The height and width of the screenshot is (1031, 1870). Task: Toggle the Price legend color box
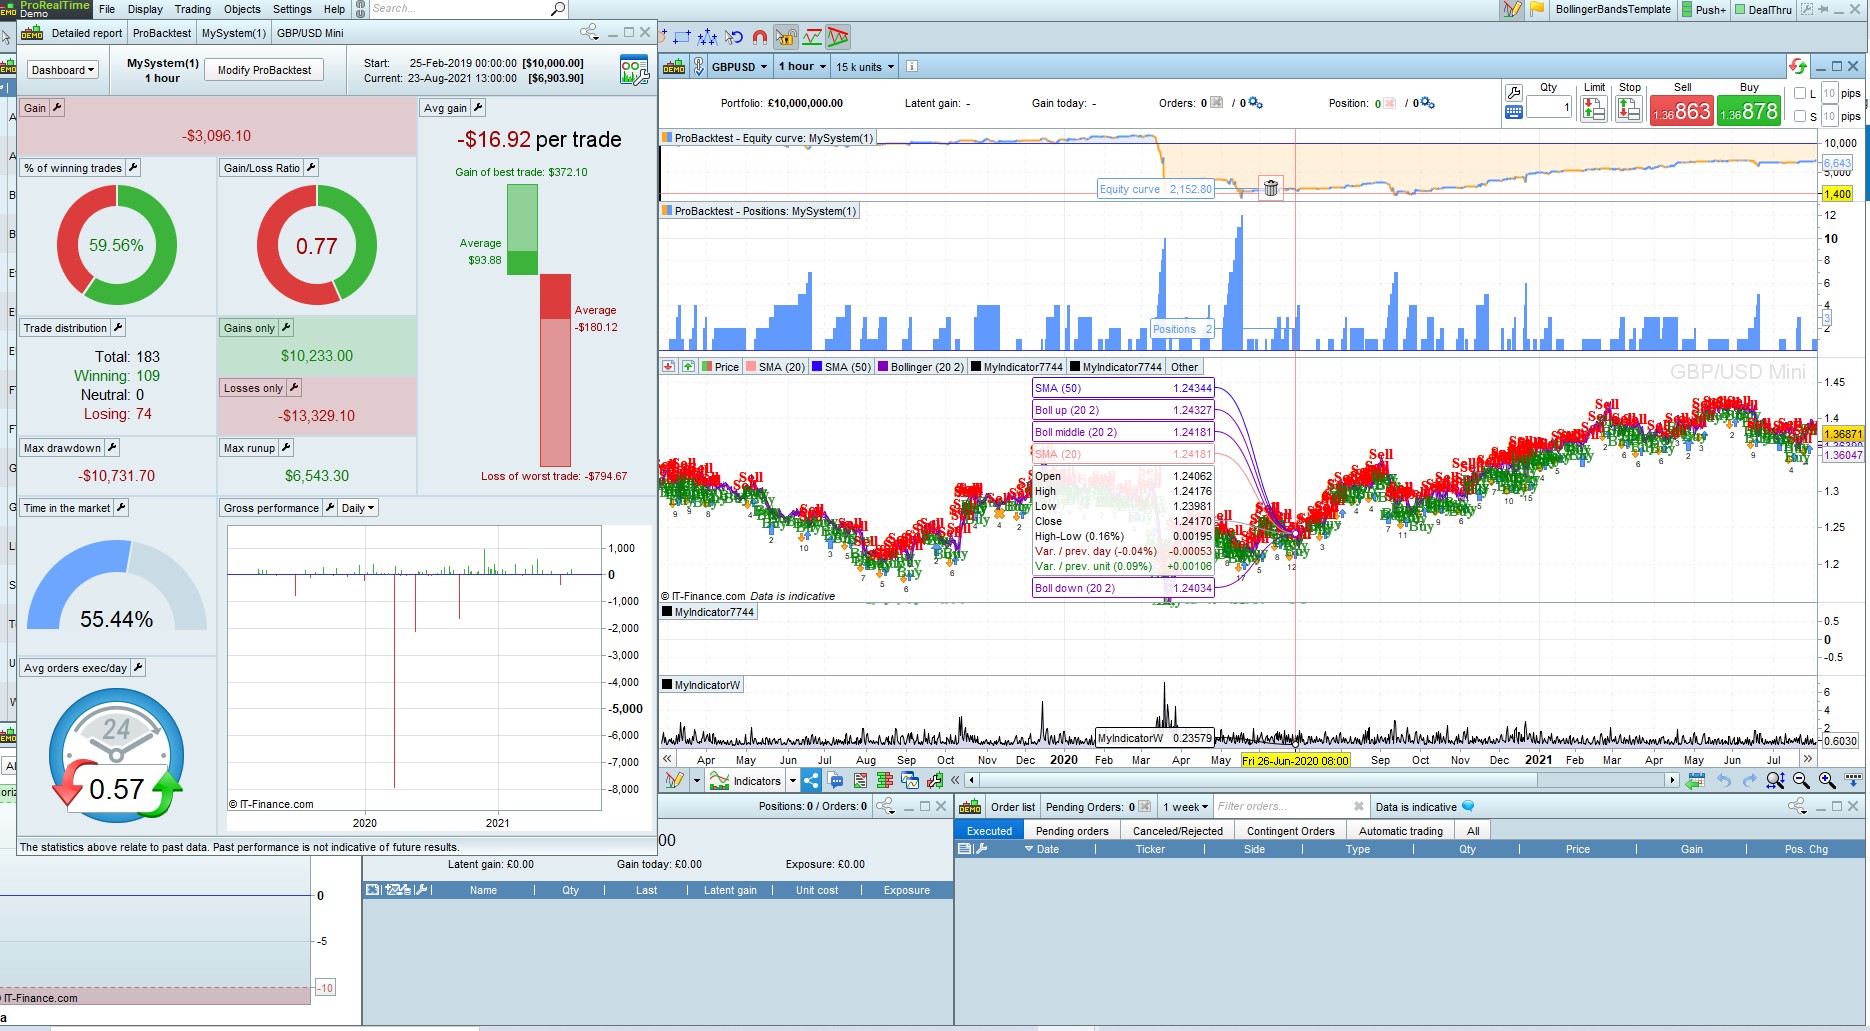tap(706, 367)
